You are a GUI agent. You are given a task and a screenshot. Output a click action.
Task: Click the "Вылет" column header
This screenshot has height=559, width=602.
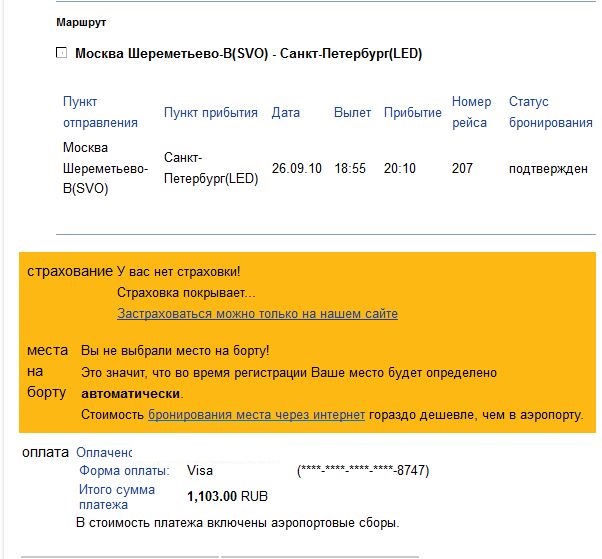[352, 113]
